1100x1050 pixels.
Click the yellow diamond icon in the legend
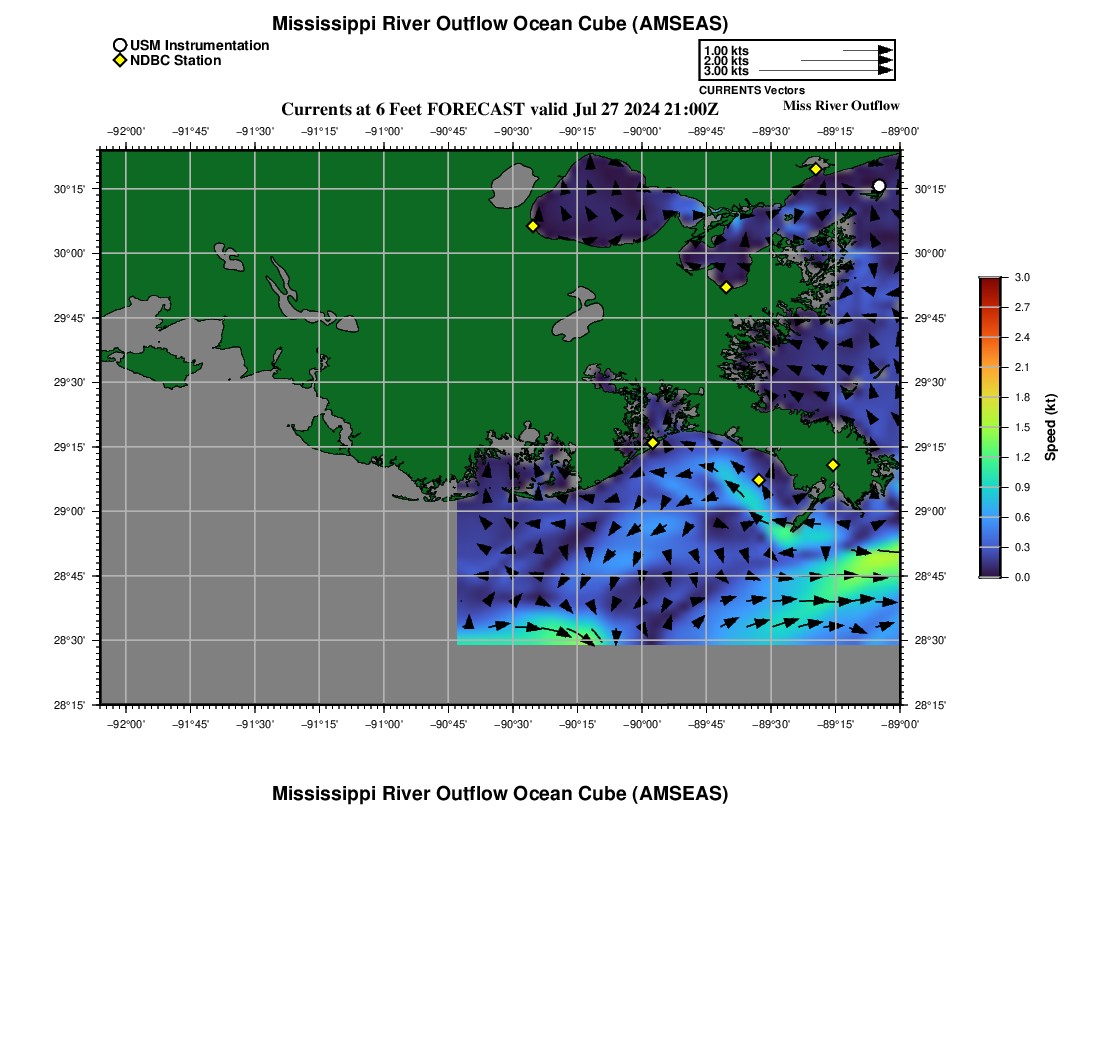pyautogui.click(x=120, y=61)
